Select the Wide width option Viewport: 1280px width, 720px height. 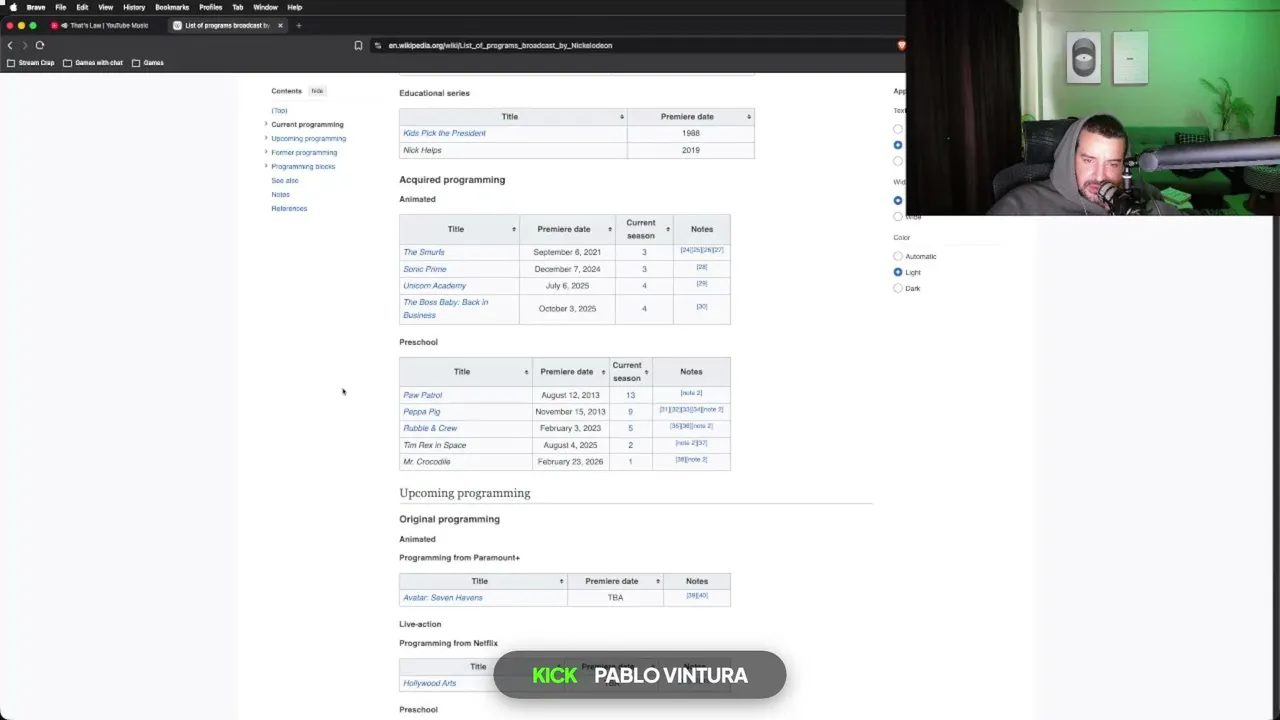coord(898,216)
